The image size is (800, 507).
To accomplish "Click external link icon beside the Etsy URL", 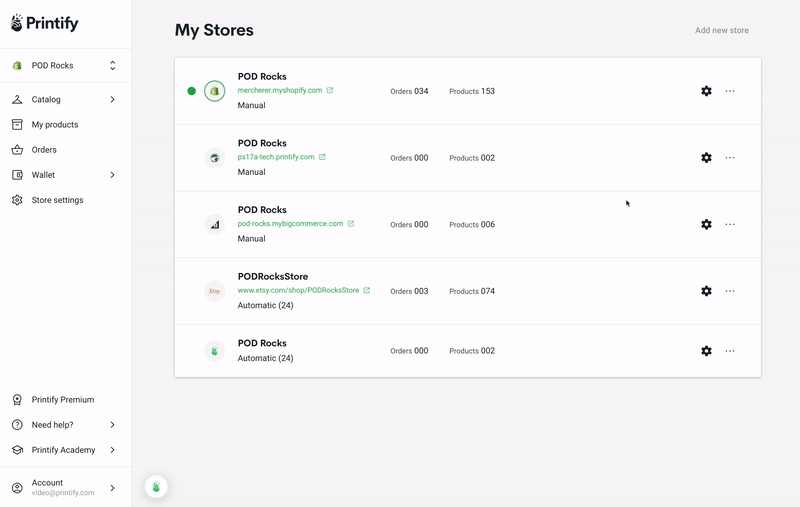I will 366,290.
